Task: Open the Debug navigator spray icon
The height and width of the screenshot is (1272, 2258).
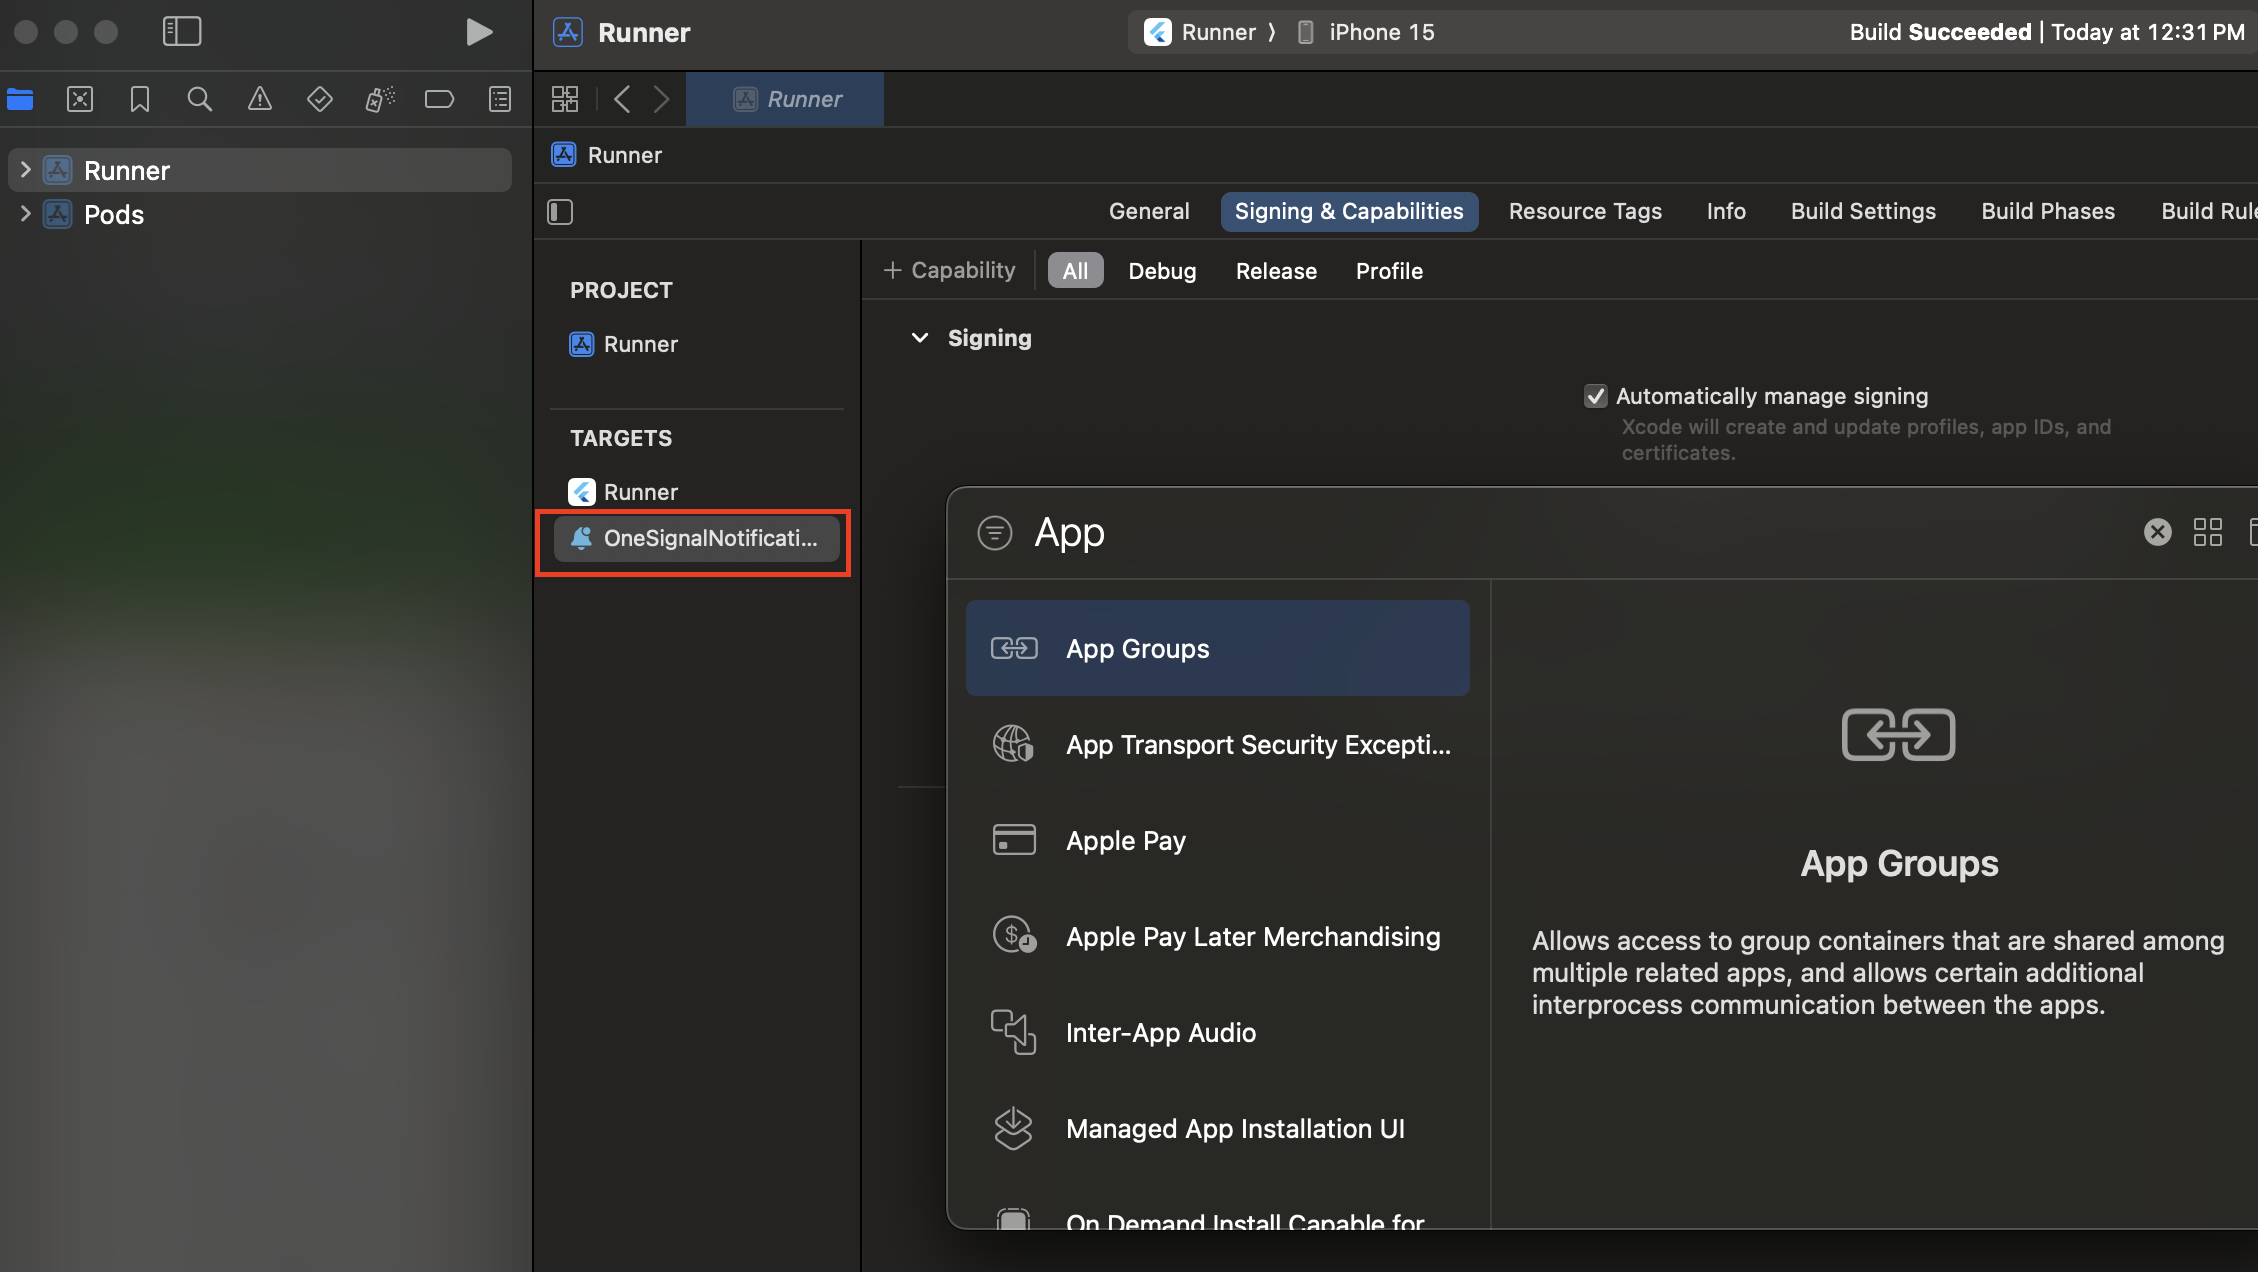Action: coord(380,99)
